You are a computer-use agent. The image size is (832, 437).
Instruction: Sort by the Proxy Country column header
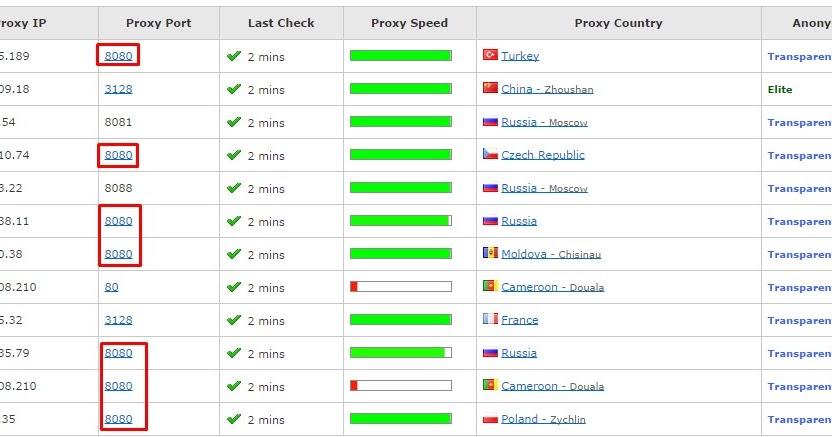click(x=618, y=23)
